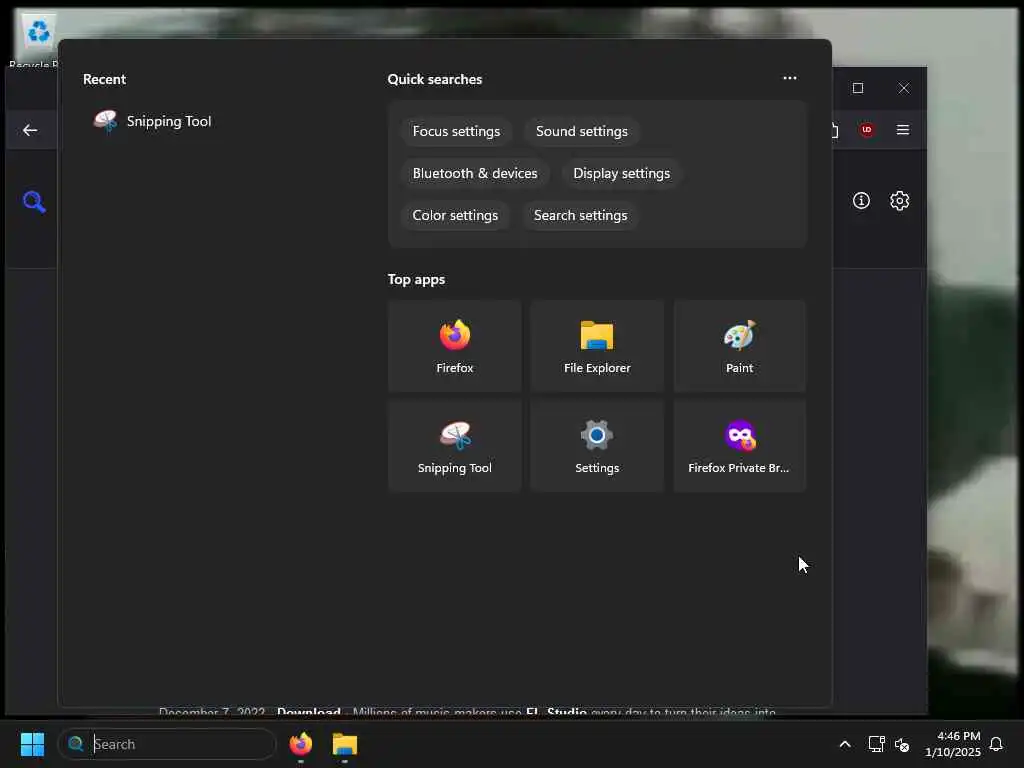Viewport: 1024px width, 768px height.
Task: Close the Firefox window
Action: tap(903, 88)
